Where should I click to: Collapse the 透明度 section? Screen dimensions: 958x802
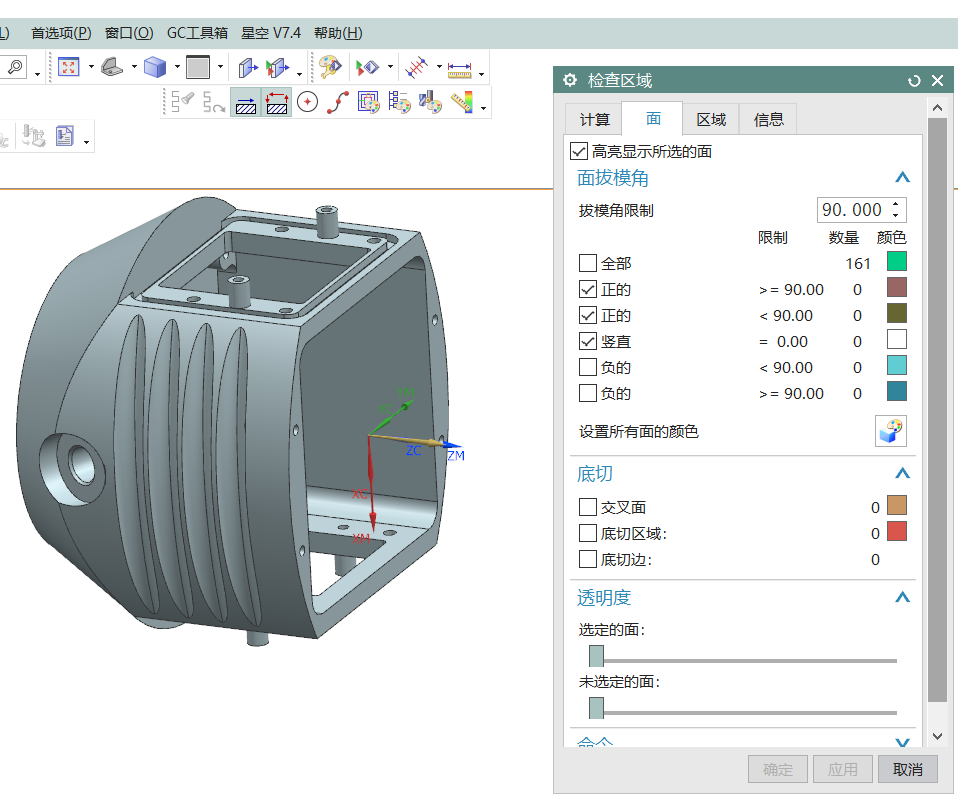902,598
